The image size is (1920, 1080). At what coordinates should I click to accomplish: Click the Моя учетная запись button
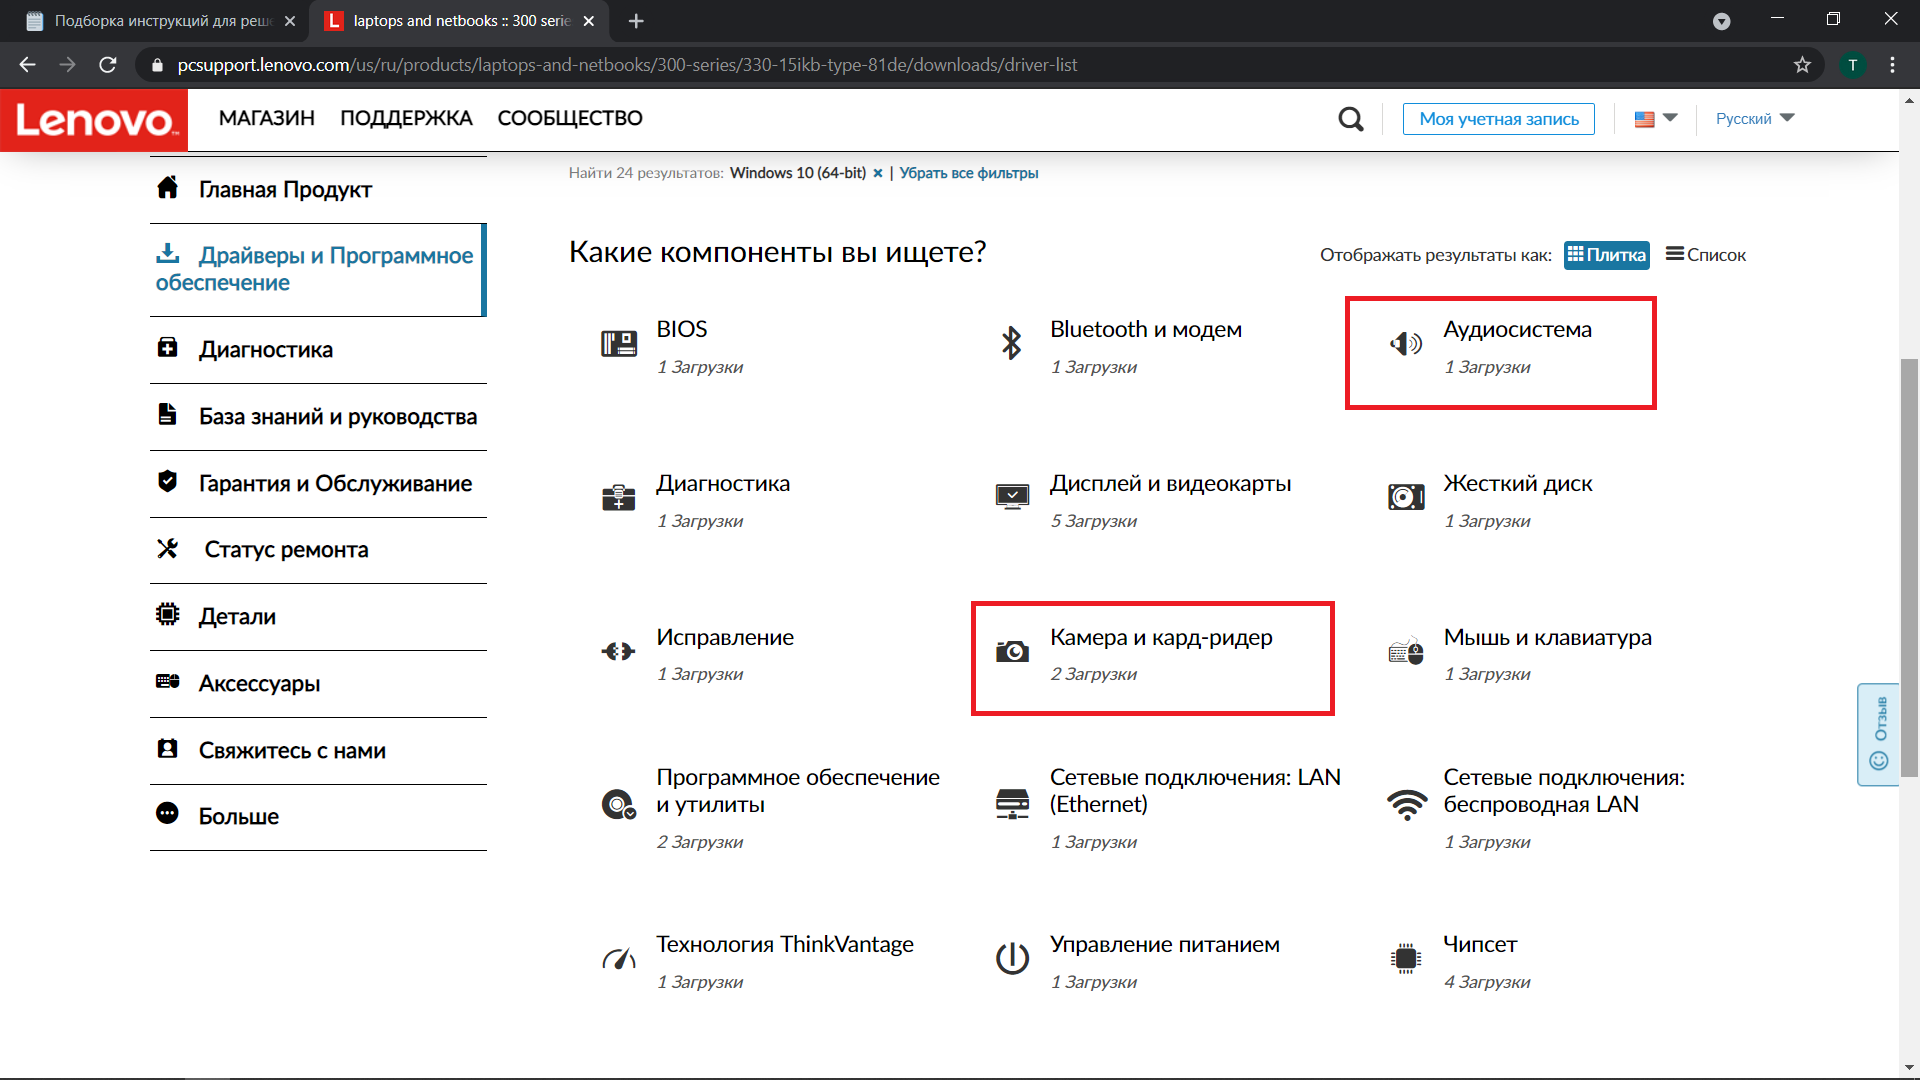tap(1499, 119)
